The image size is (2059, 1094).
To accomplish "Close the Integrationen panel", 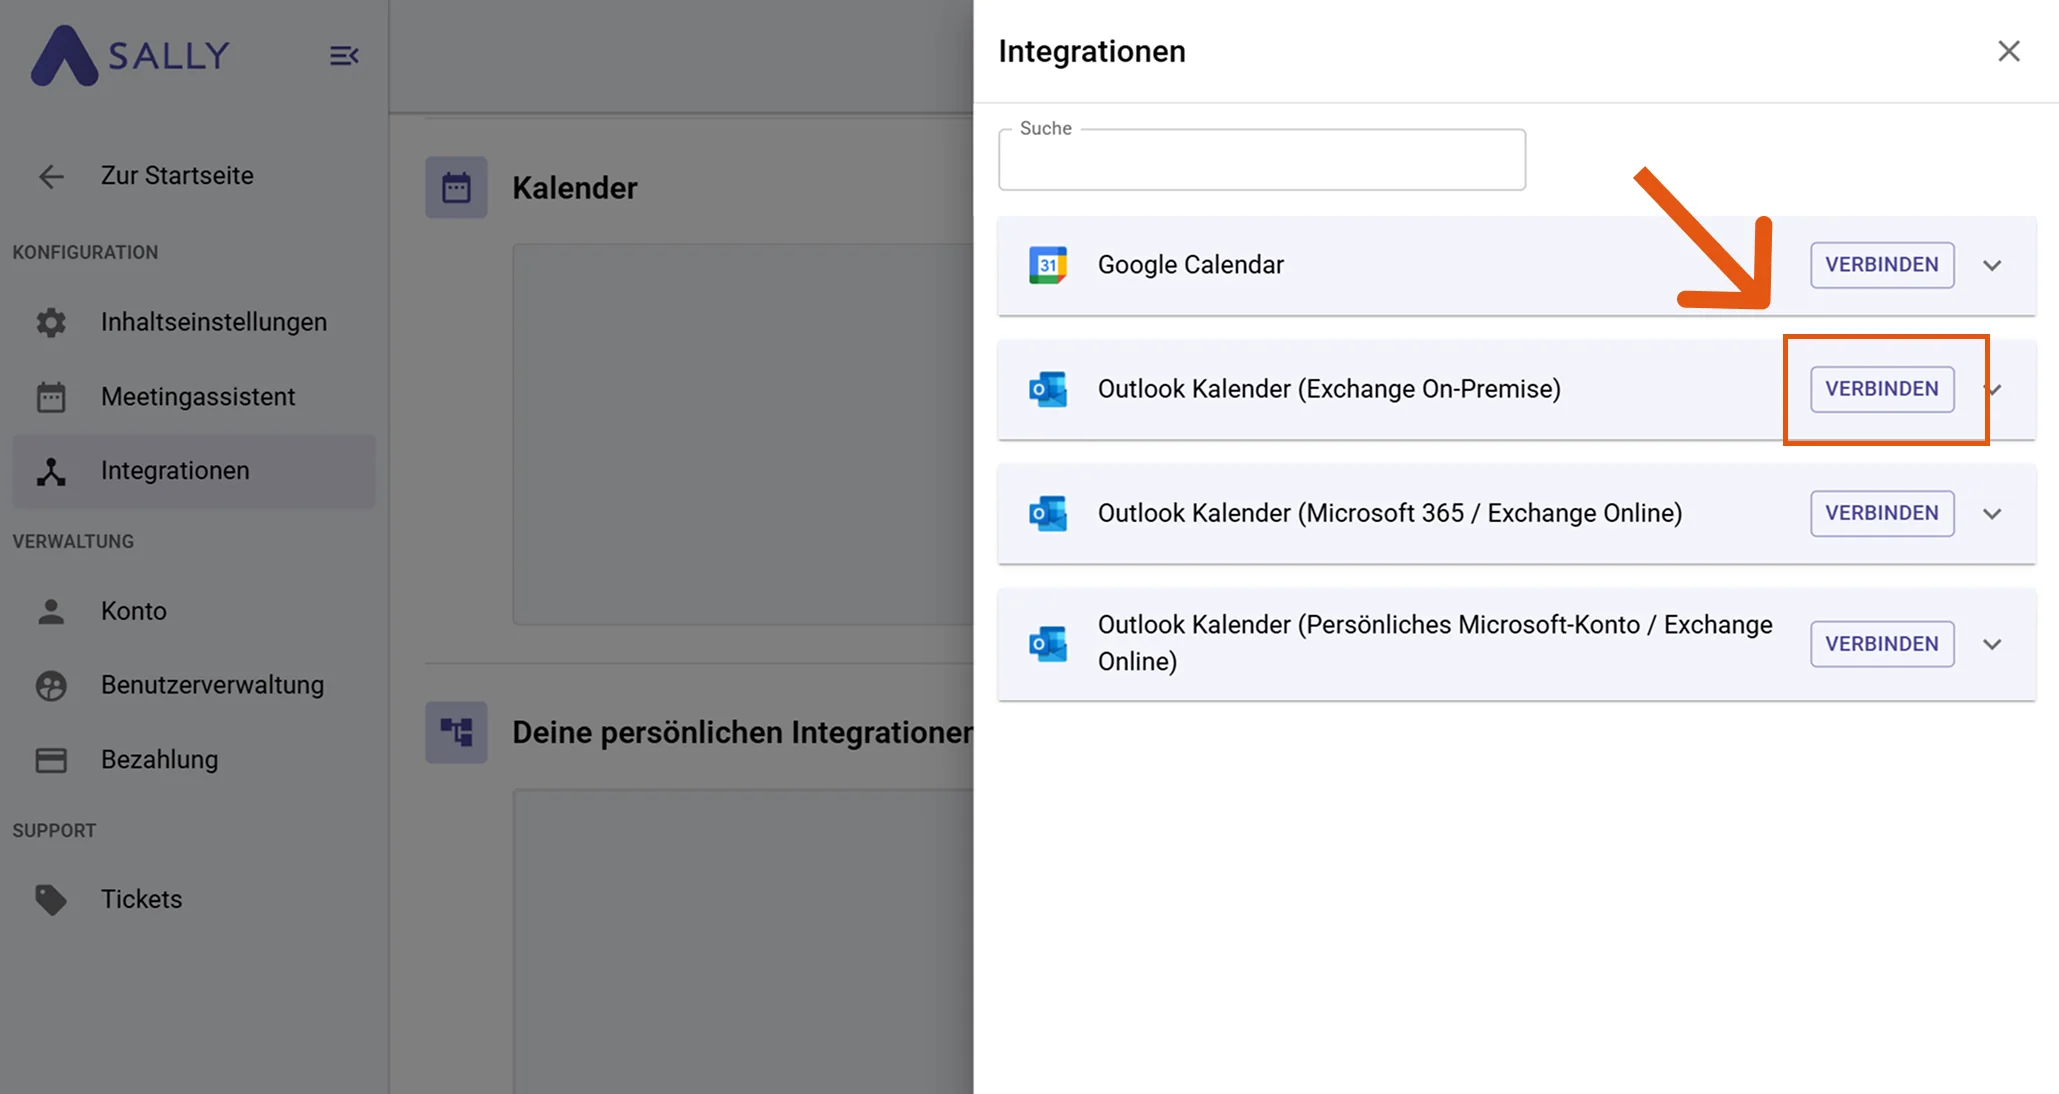I will coord(2009,51).
